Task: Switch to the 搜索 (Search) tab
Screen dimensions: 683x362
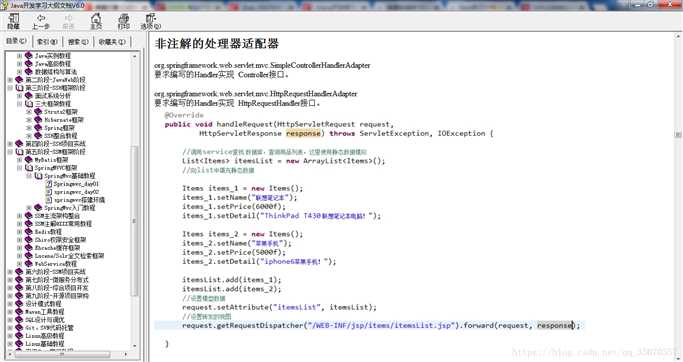Action: (78, 41)
